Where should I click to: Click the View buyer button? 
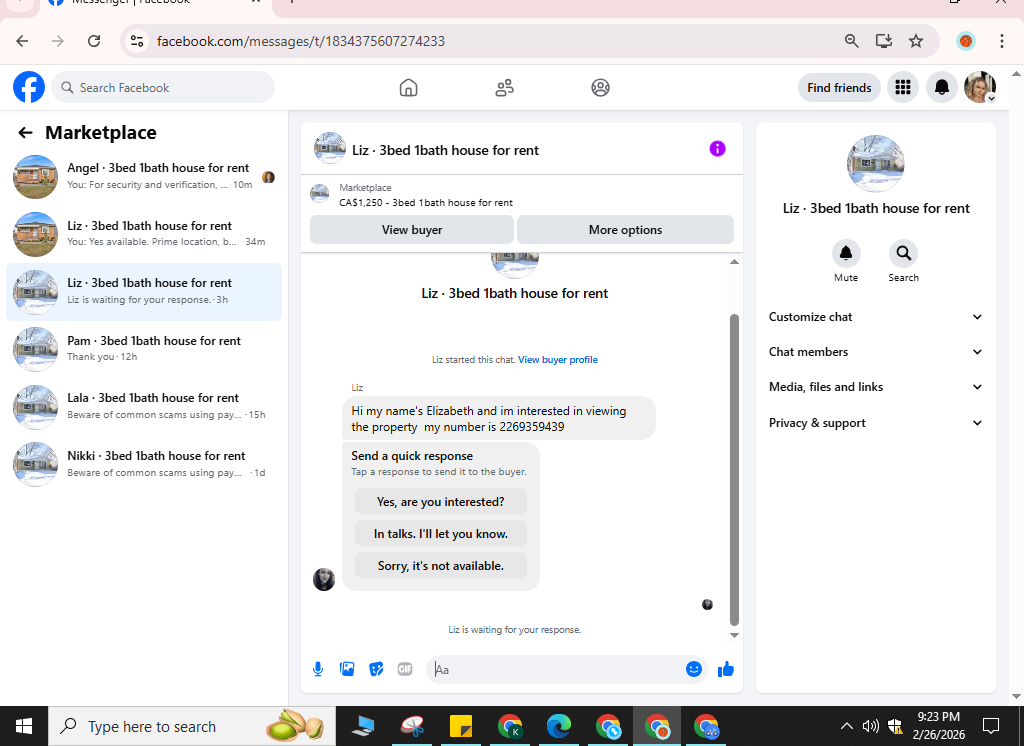tap(411, 230)
